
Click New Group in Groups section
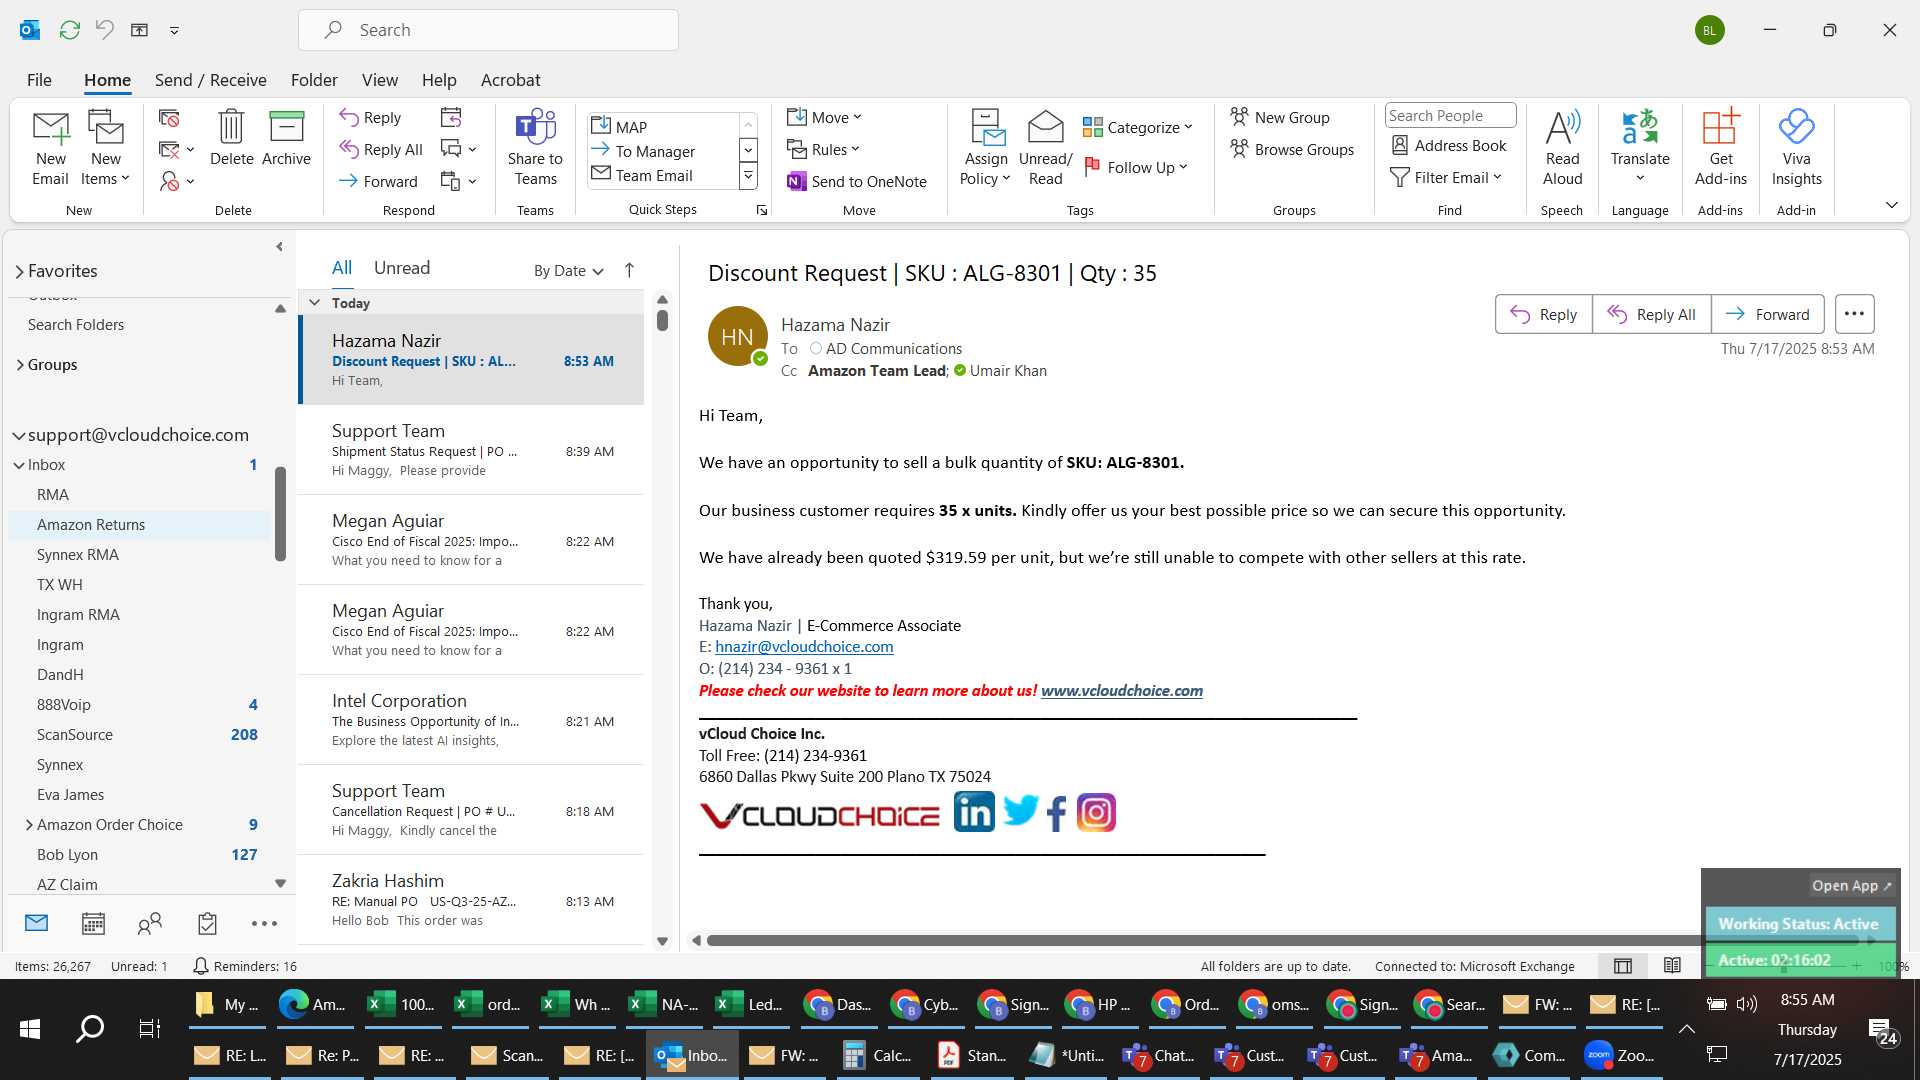tap(1279, 117)
